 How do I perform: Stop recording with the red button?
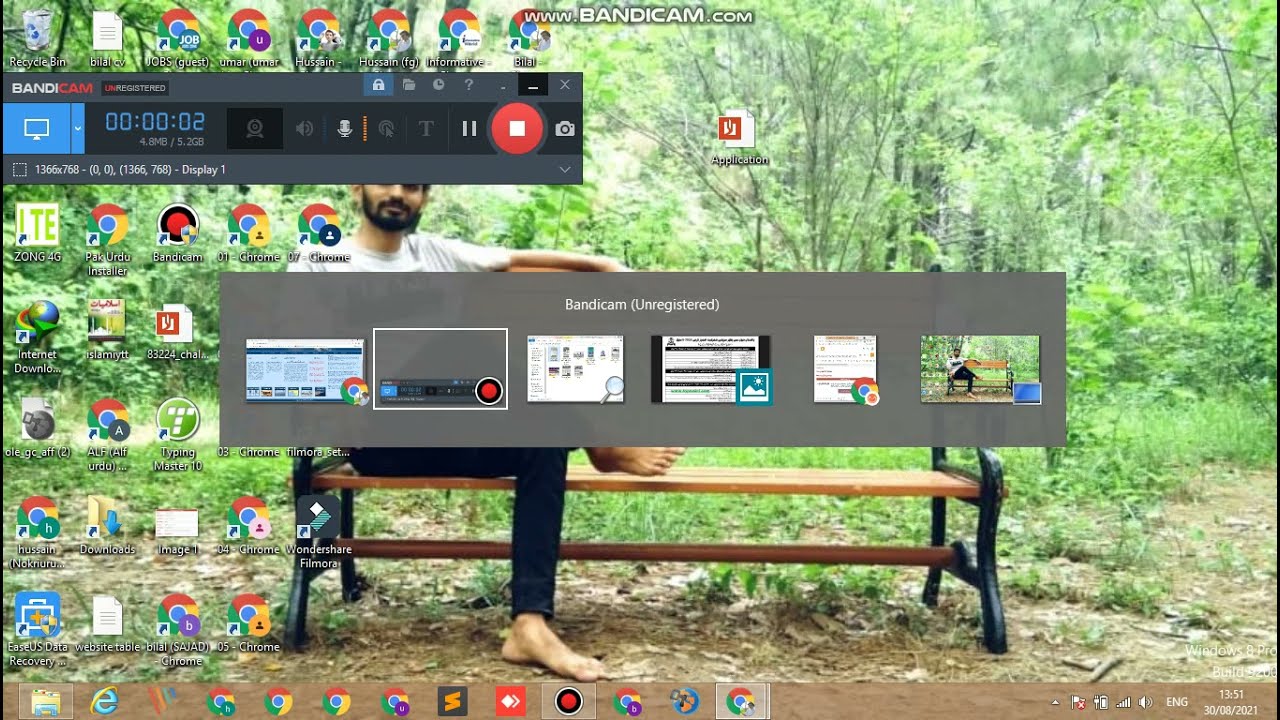pos(517,128)
